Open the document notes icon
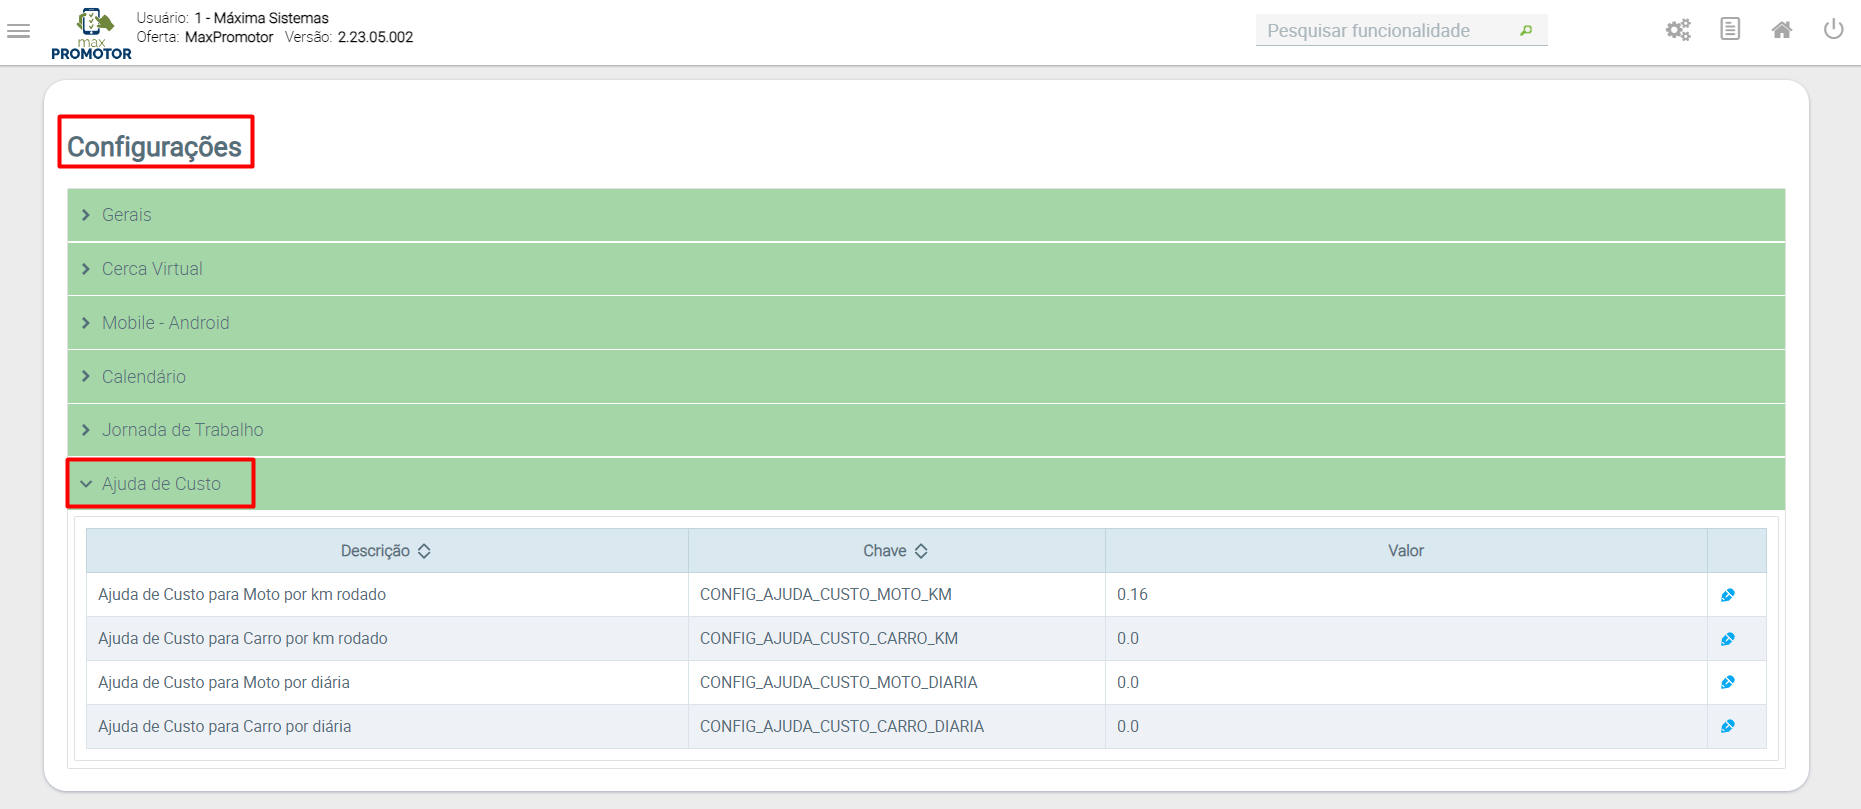Viewport: 1861px width, 809px height. 1730,29
